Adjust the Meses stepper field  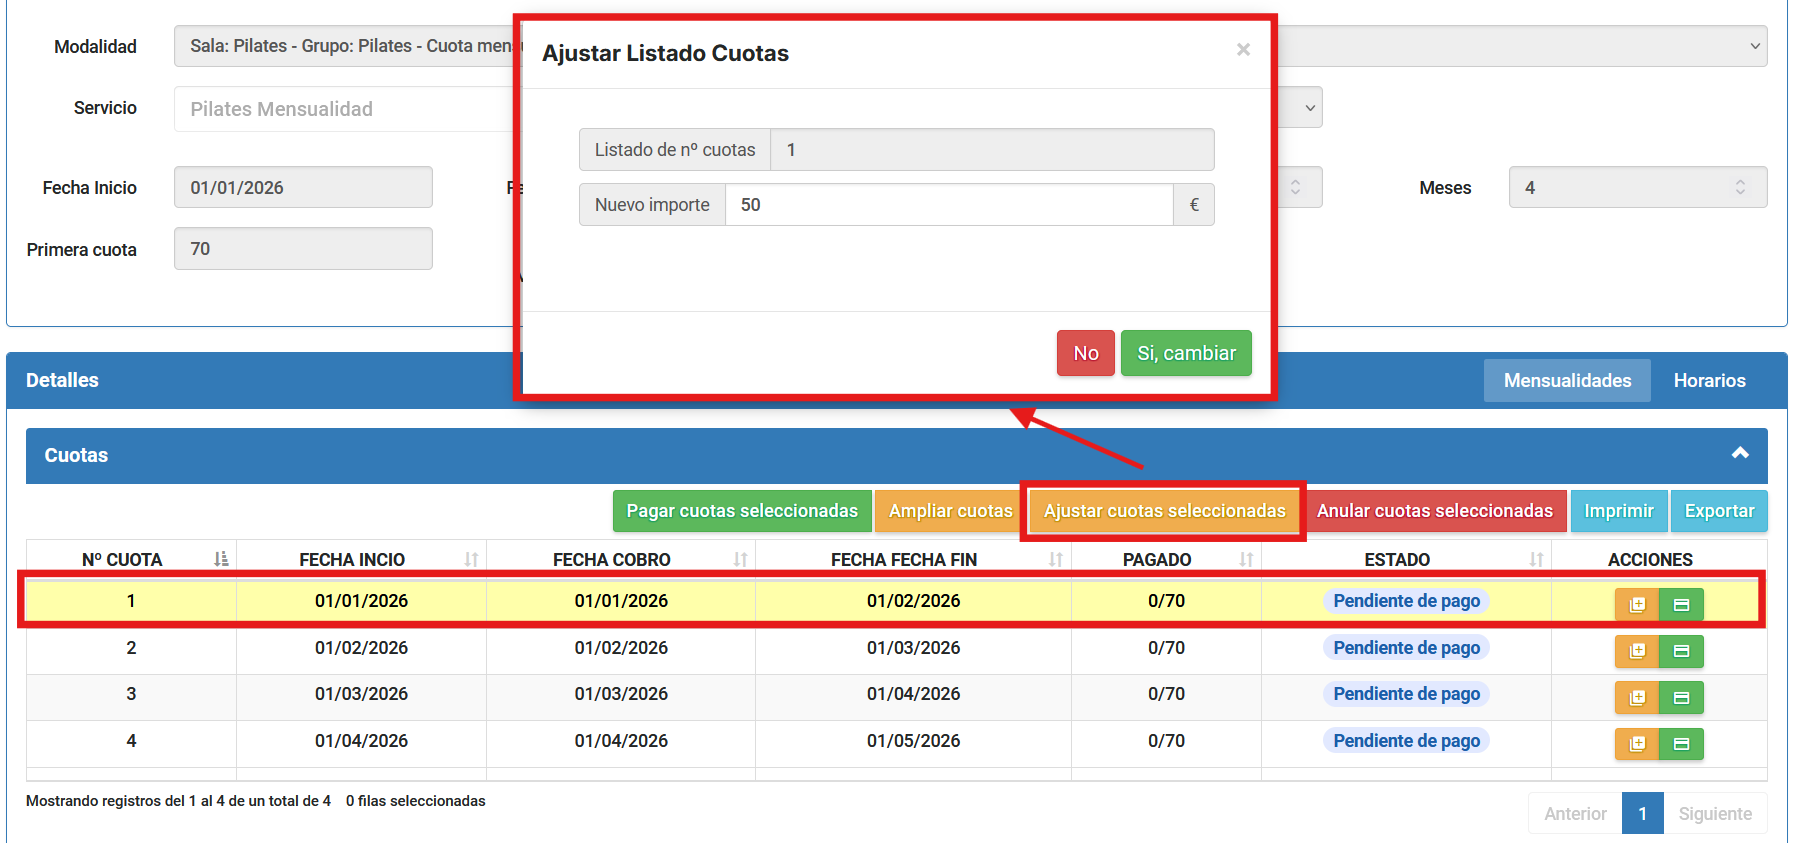1740,187
